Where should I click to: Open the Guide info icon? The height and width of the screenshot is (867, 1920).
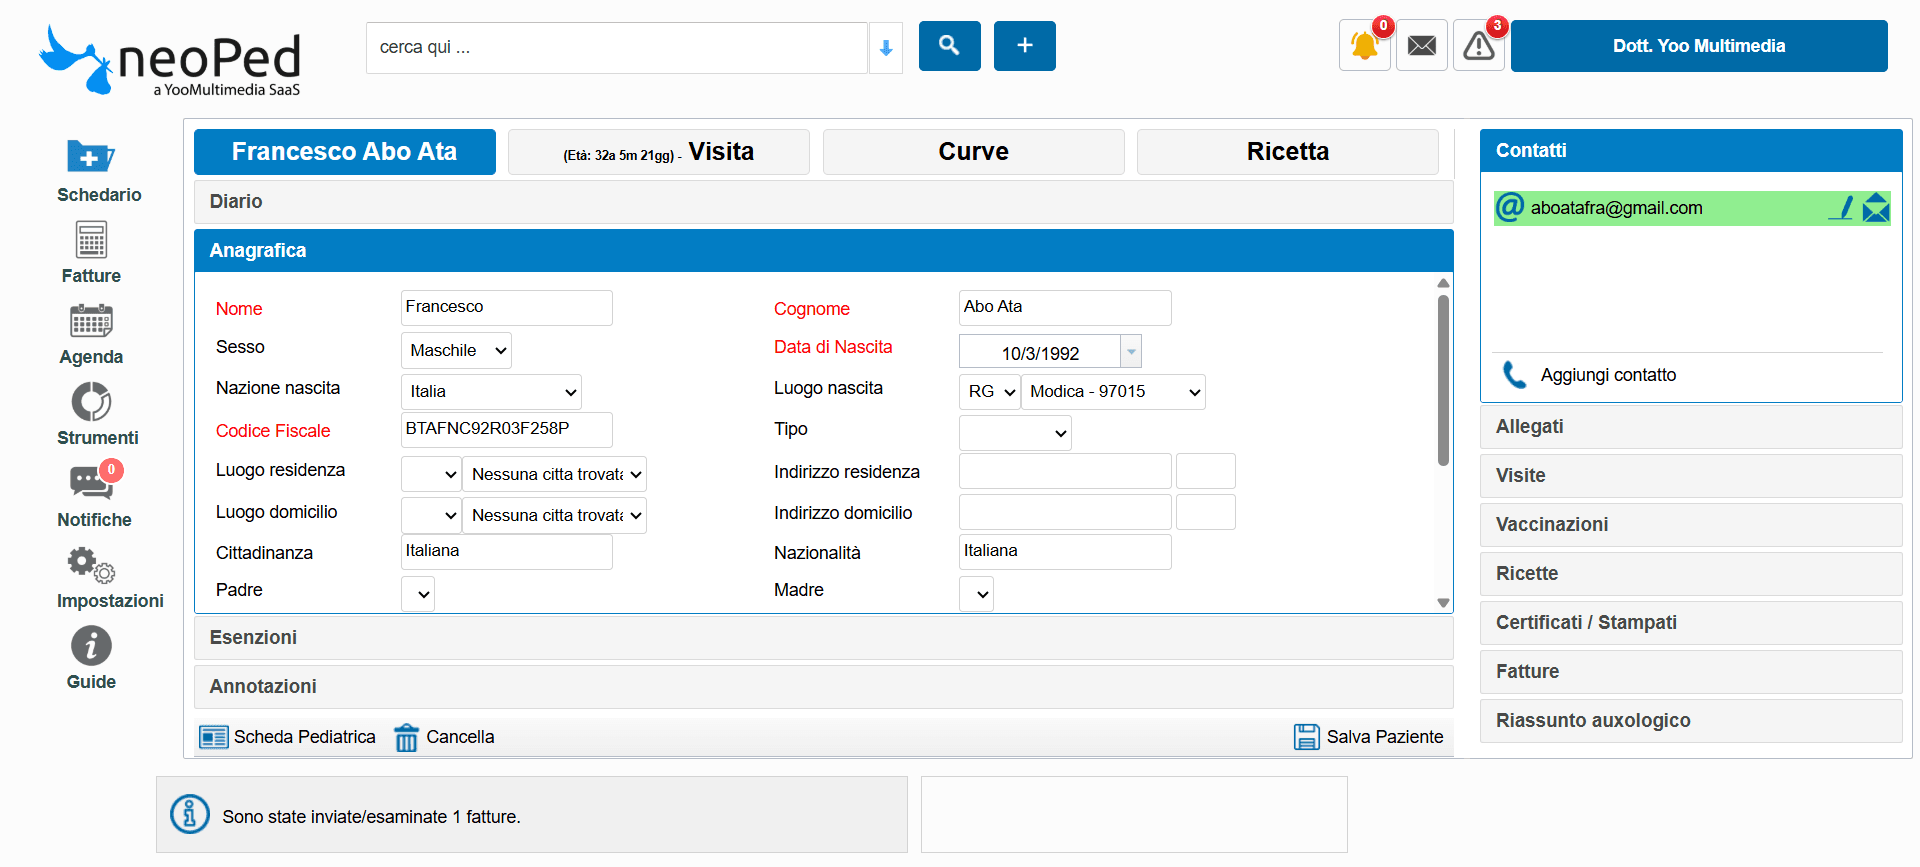click(91, 646)
